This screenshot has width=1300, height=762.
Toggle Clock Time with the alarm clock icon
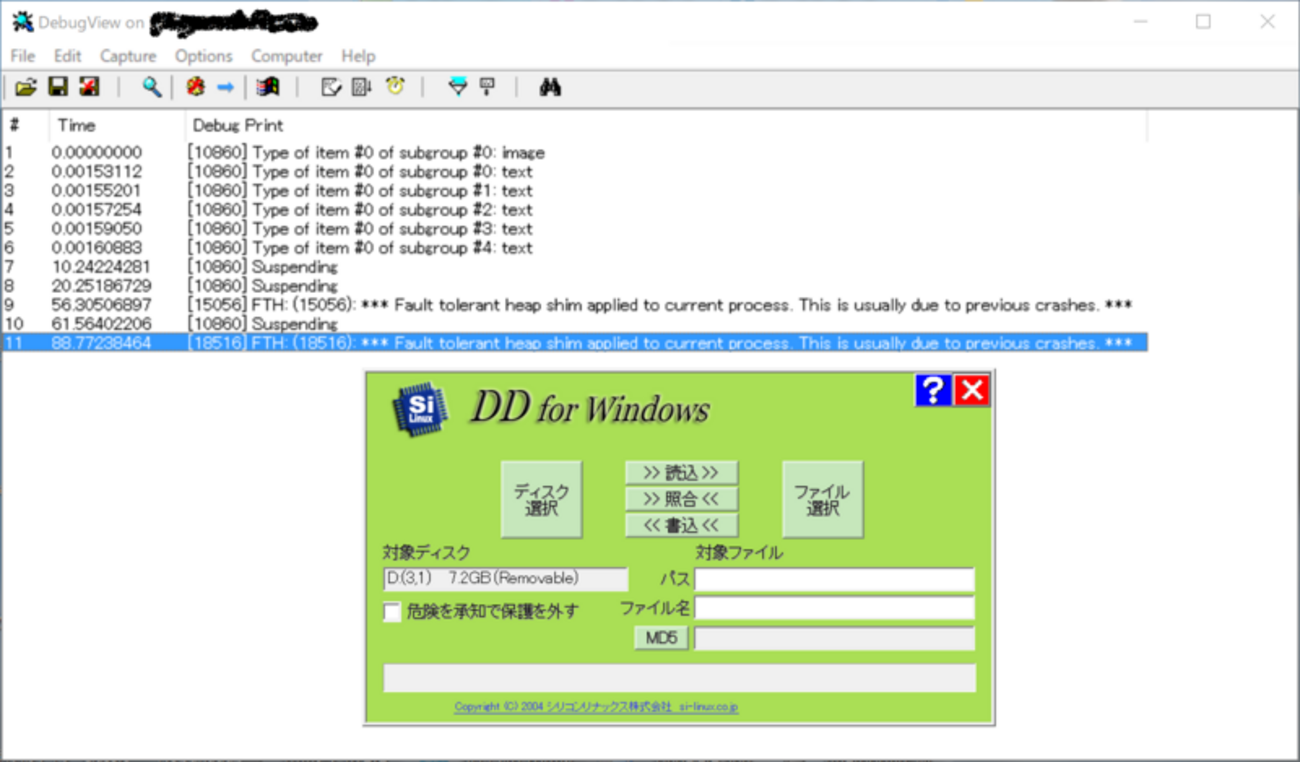pyautogui.click(x=393, y=87)
